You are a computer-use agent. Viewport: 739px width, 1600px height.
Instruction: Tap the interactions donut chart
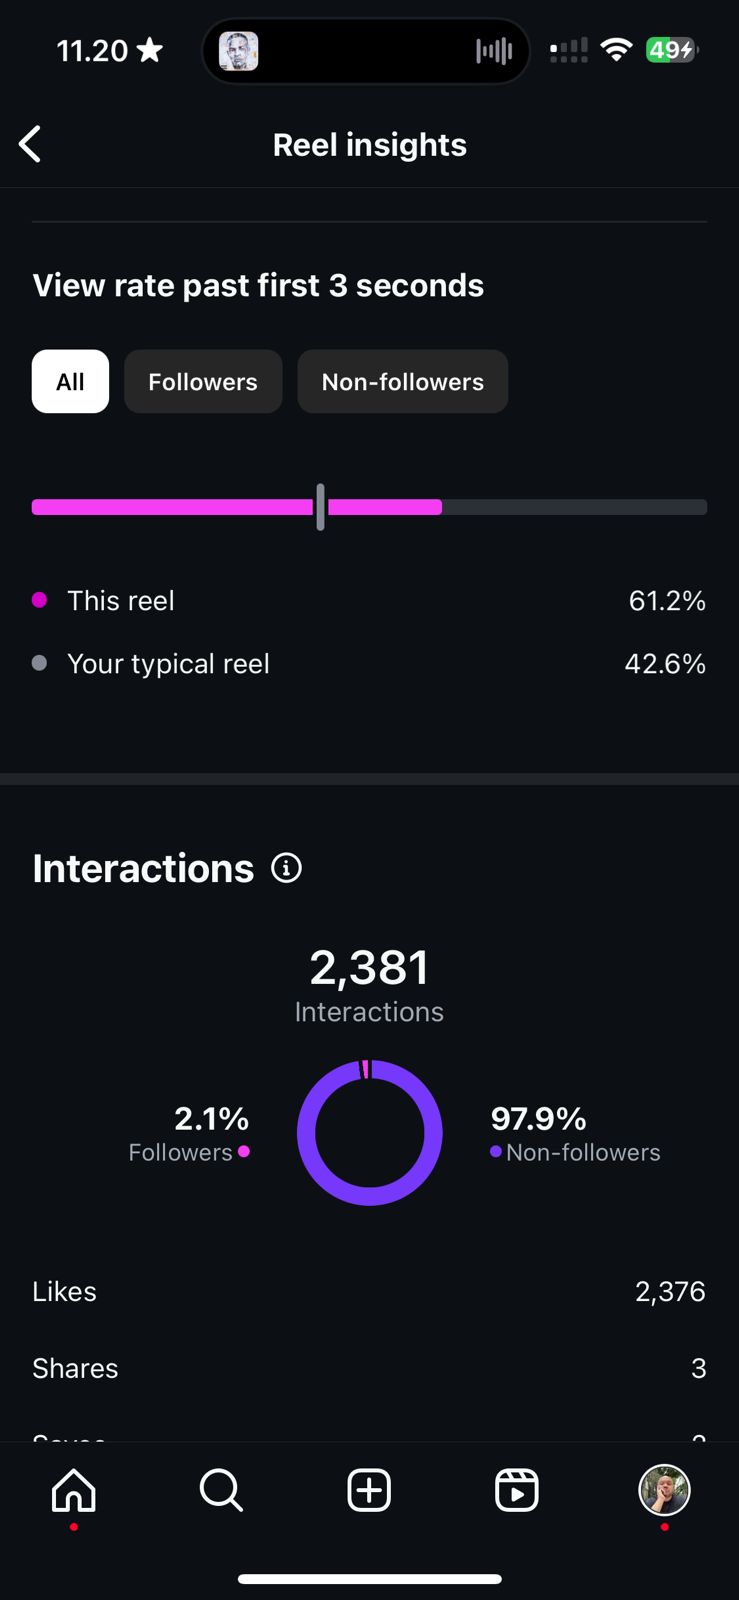[370, 1132]
